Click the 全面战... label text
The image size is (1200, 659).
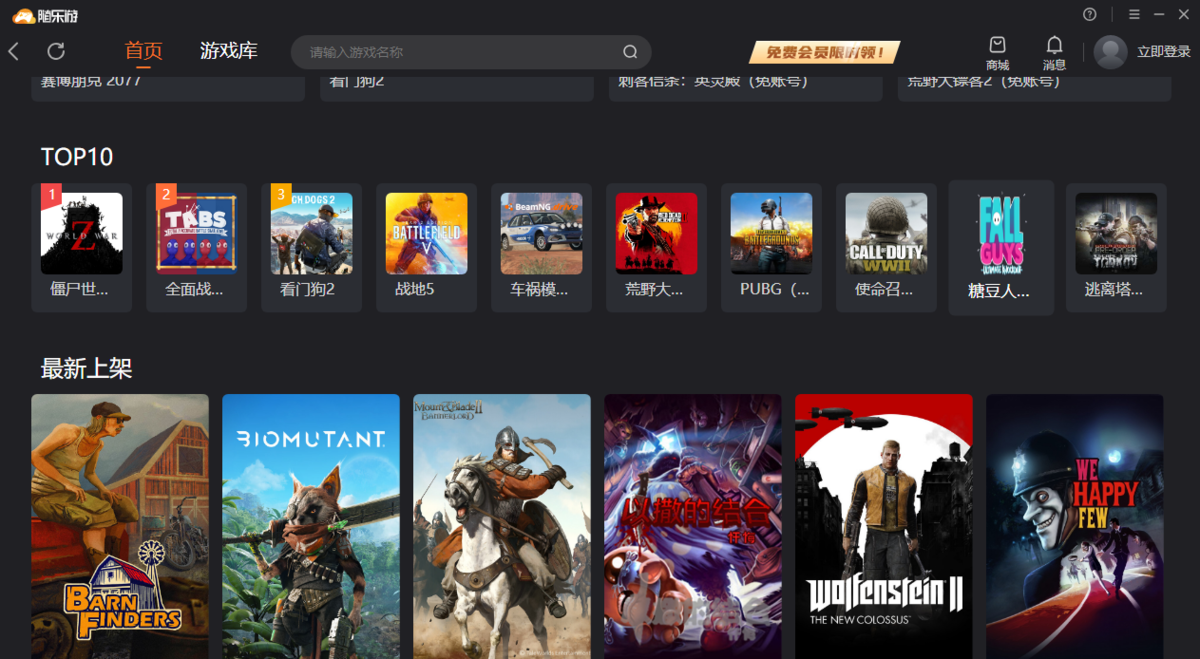click(194, 290)
